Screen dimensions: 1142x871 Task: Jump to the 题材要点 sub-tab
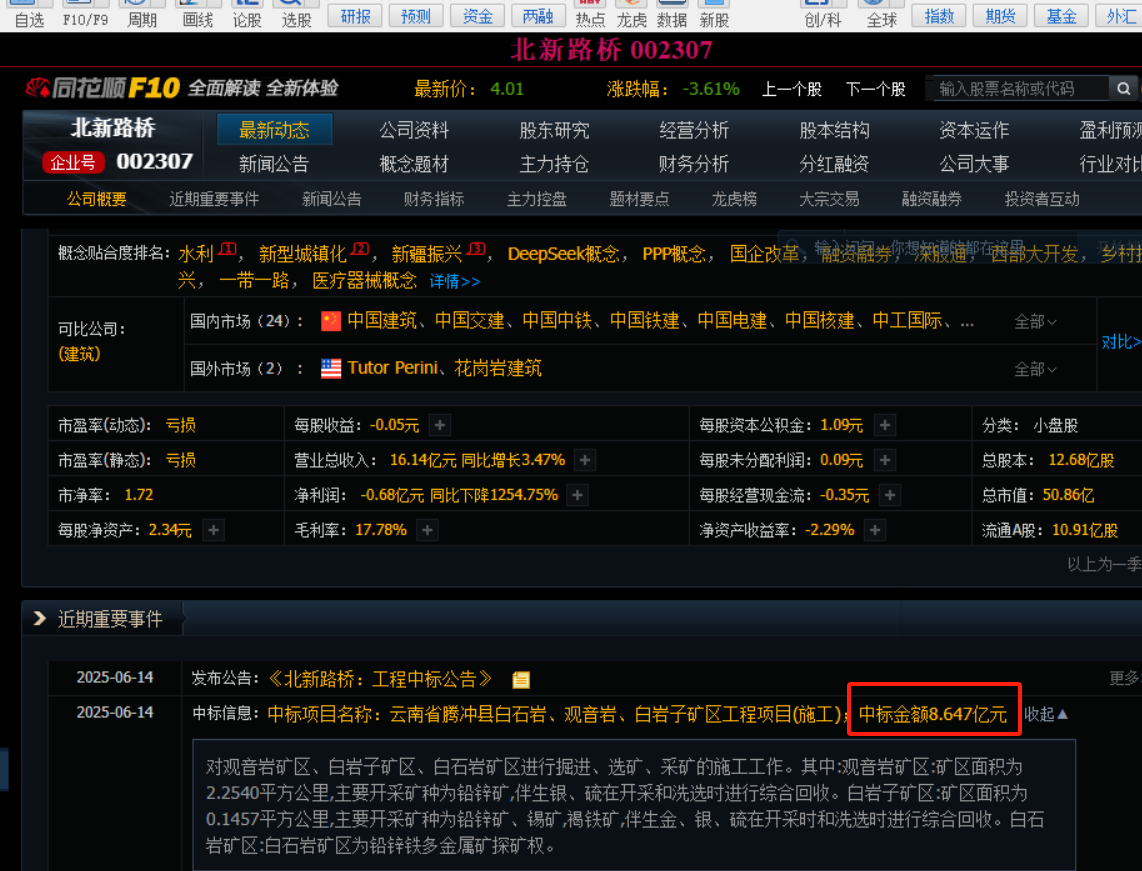[x=639, y=199]
